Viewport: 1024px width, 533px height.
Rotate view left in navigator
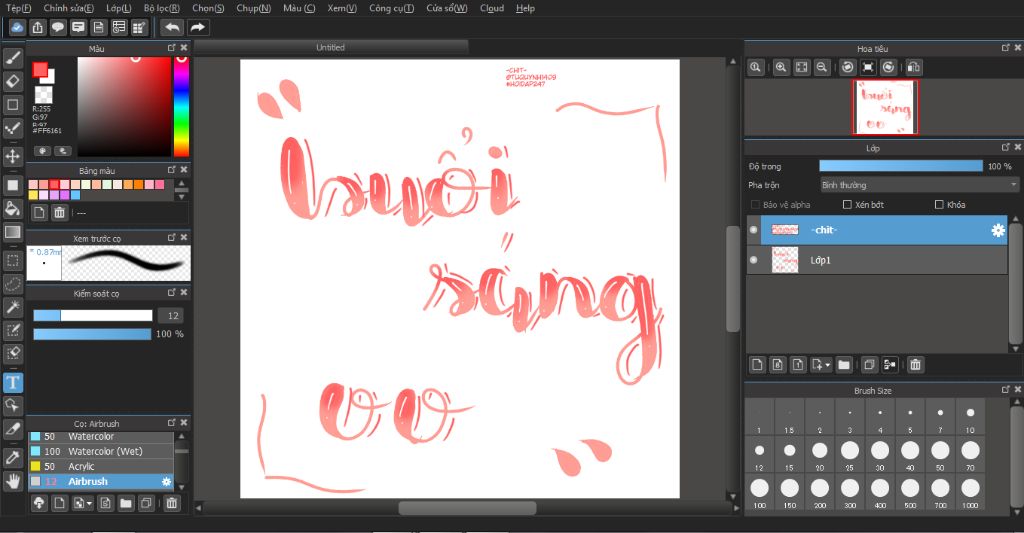(847, 67)
